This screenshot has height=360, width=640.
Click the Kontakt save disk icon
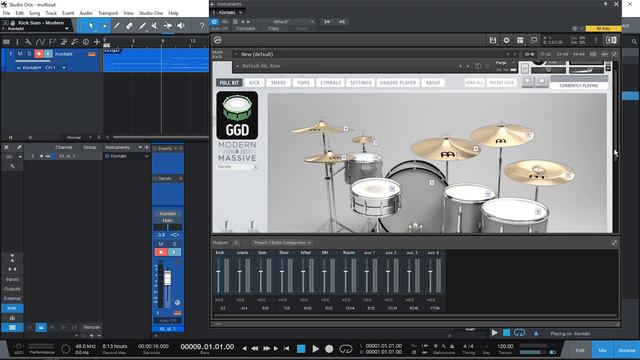click(493, 40)
